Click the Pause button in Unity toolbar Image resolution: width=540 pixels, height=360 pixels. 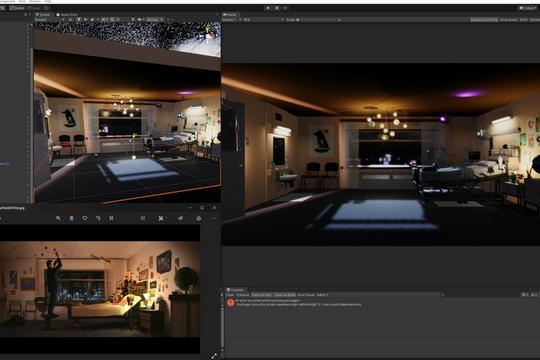click(x=277, y=8)
